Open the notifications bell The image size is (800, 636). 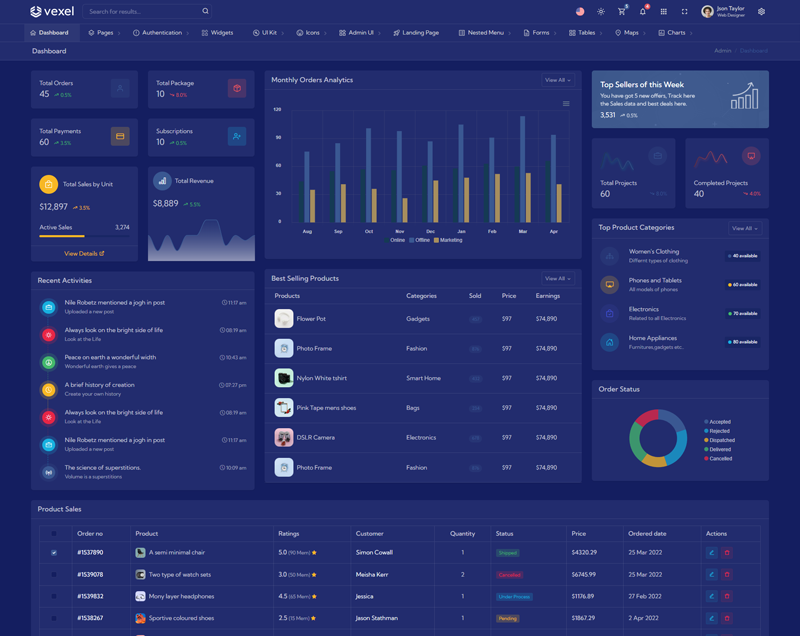point(642,12)
